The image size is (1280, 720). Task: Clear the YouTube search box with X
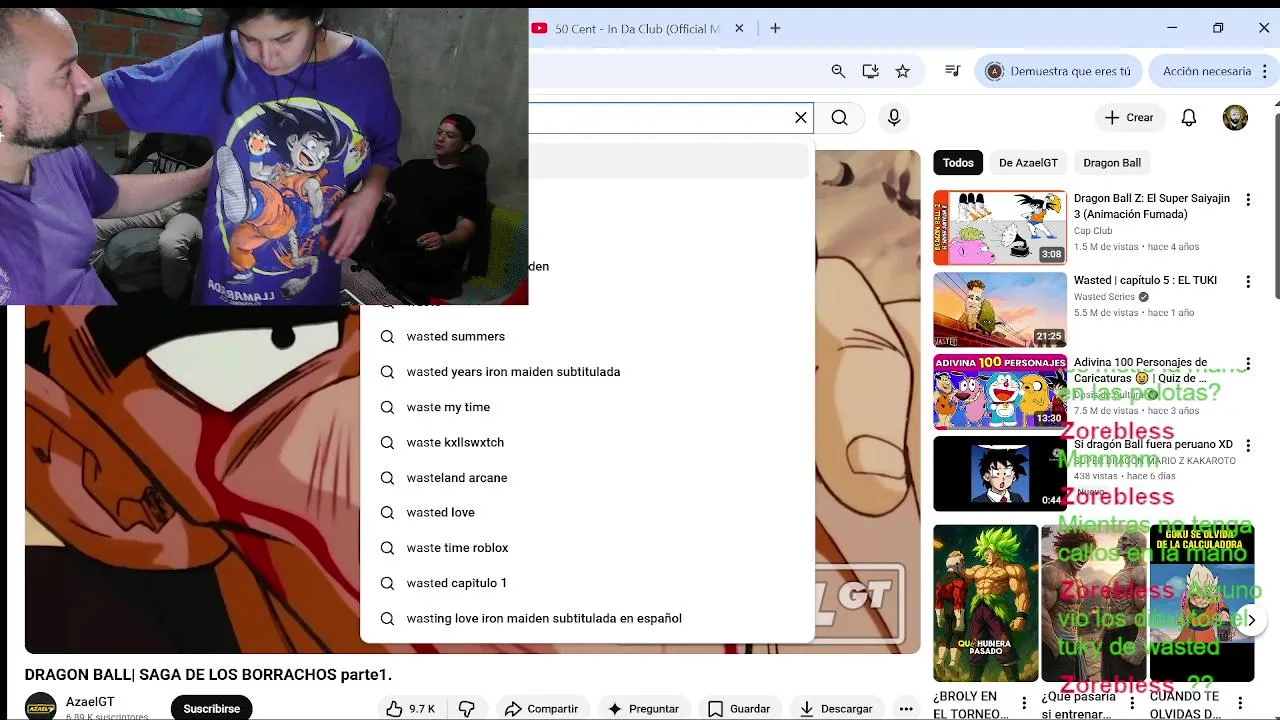[x=801, y=118]
